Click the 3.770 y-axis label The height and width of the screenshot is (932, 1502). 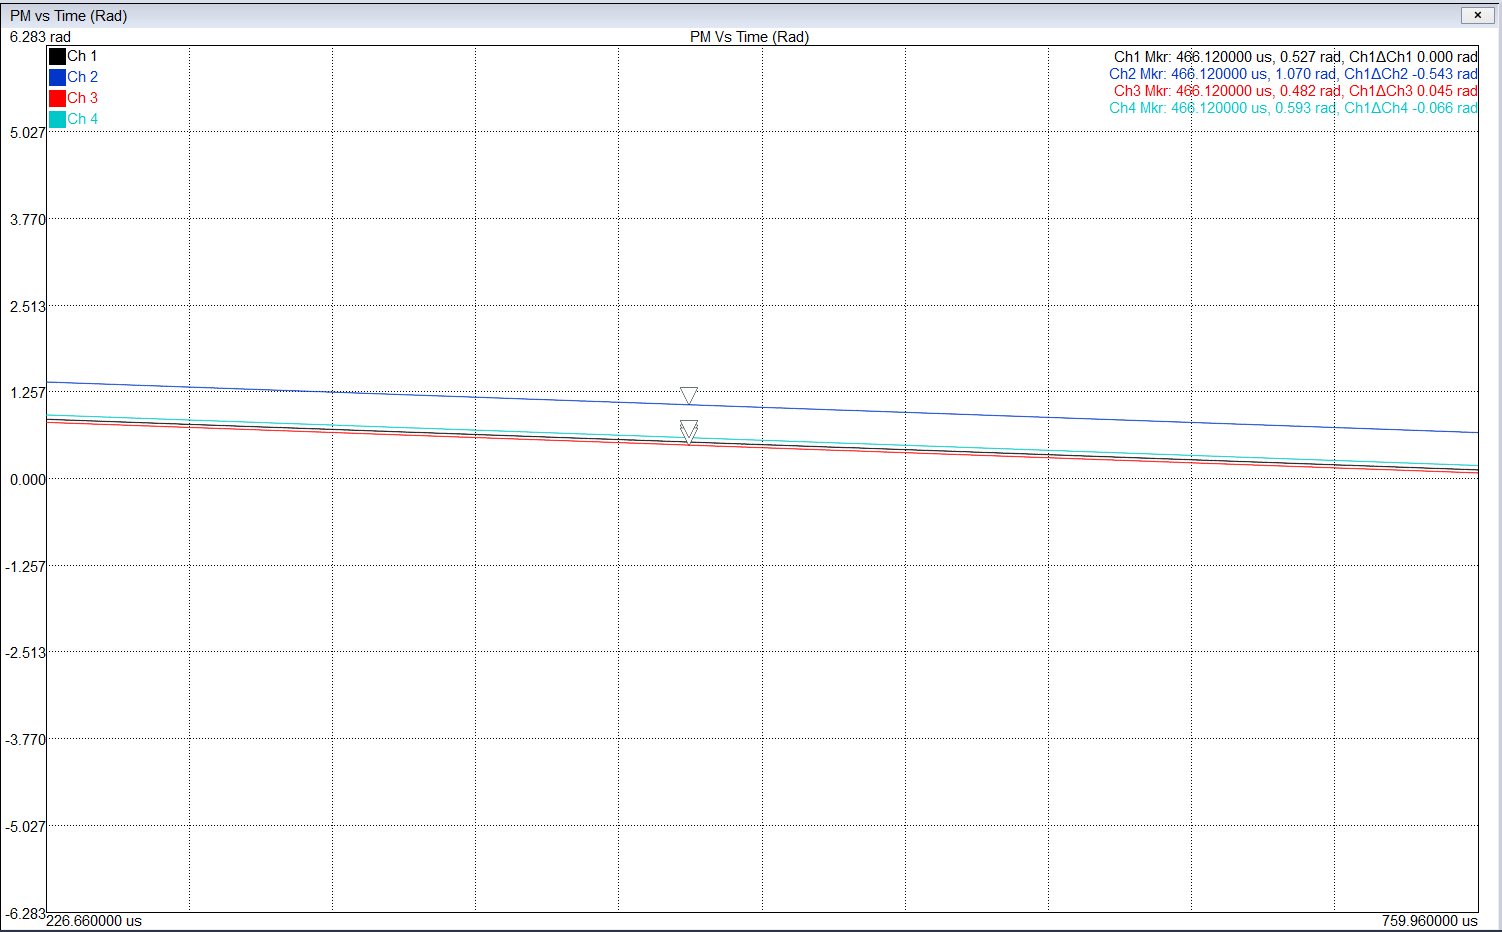coord(27,219)
